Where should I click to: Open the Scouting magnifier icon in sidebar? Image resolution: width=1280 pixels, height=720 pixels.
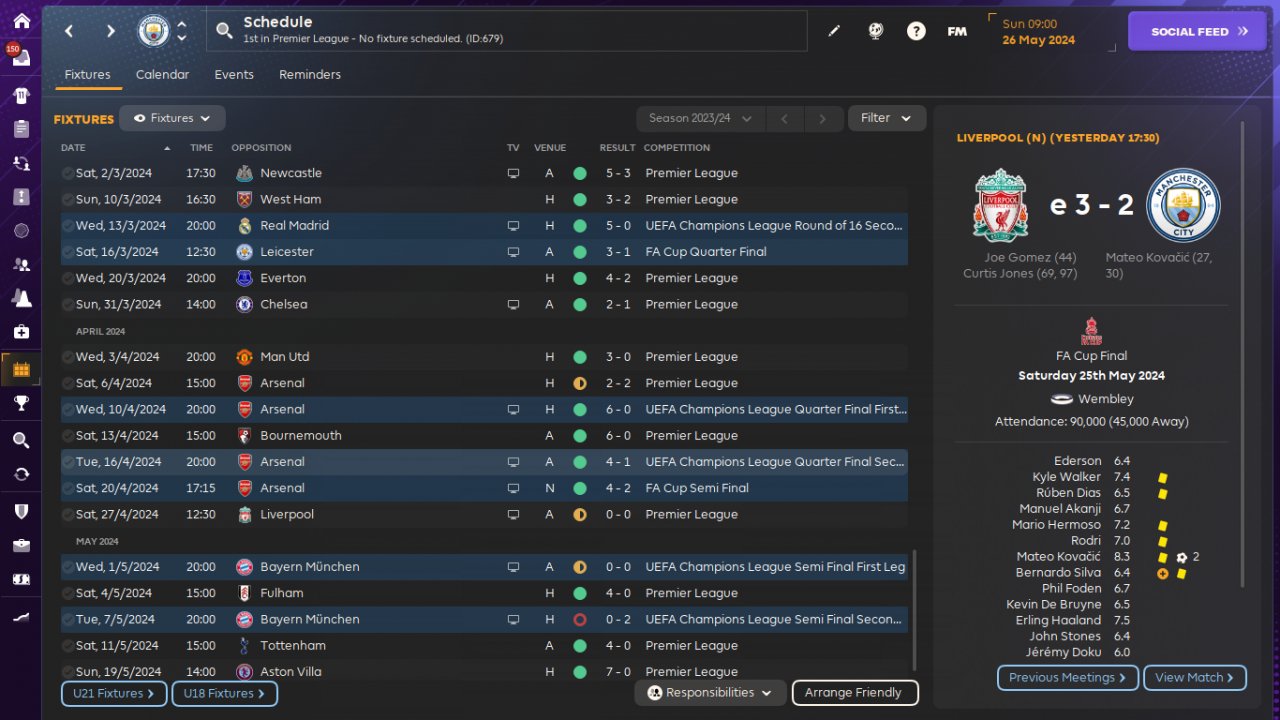pos(21,440)
